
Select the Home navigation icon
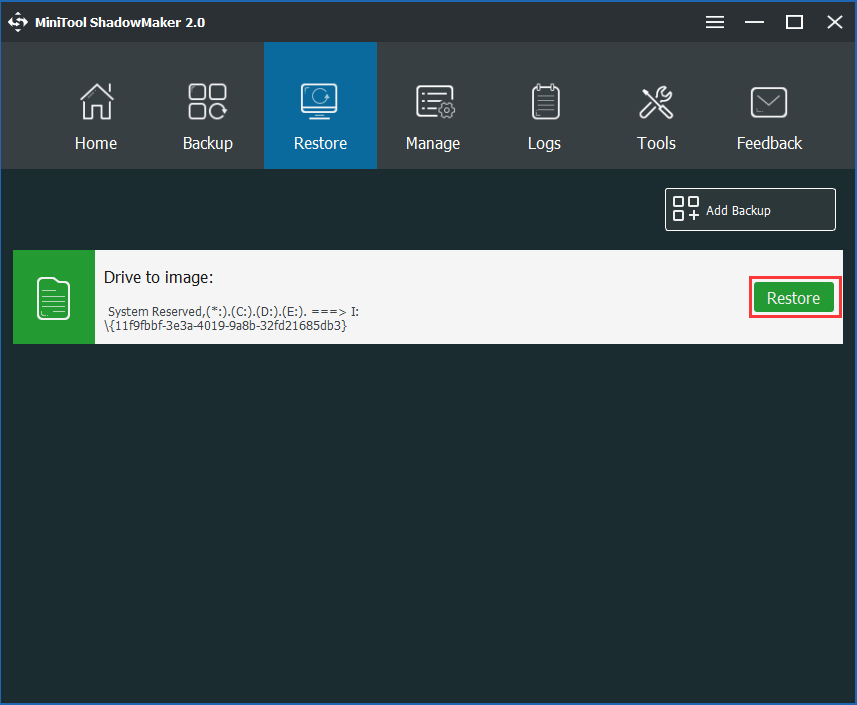(x=95, y=101)
